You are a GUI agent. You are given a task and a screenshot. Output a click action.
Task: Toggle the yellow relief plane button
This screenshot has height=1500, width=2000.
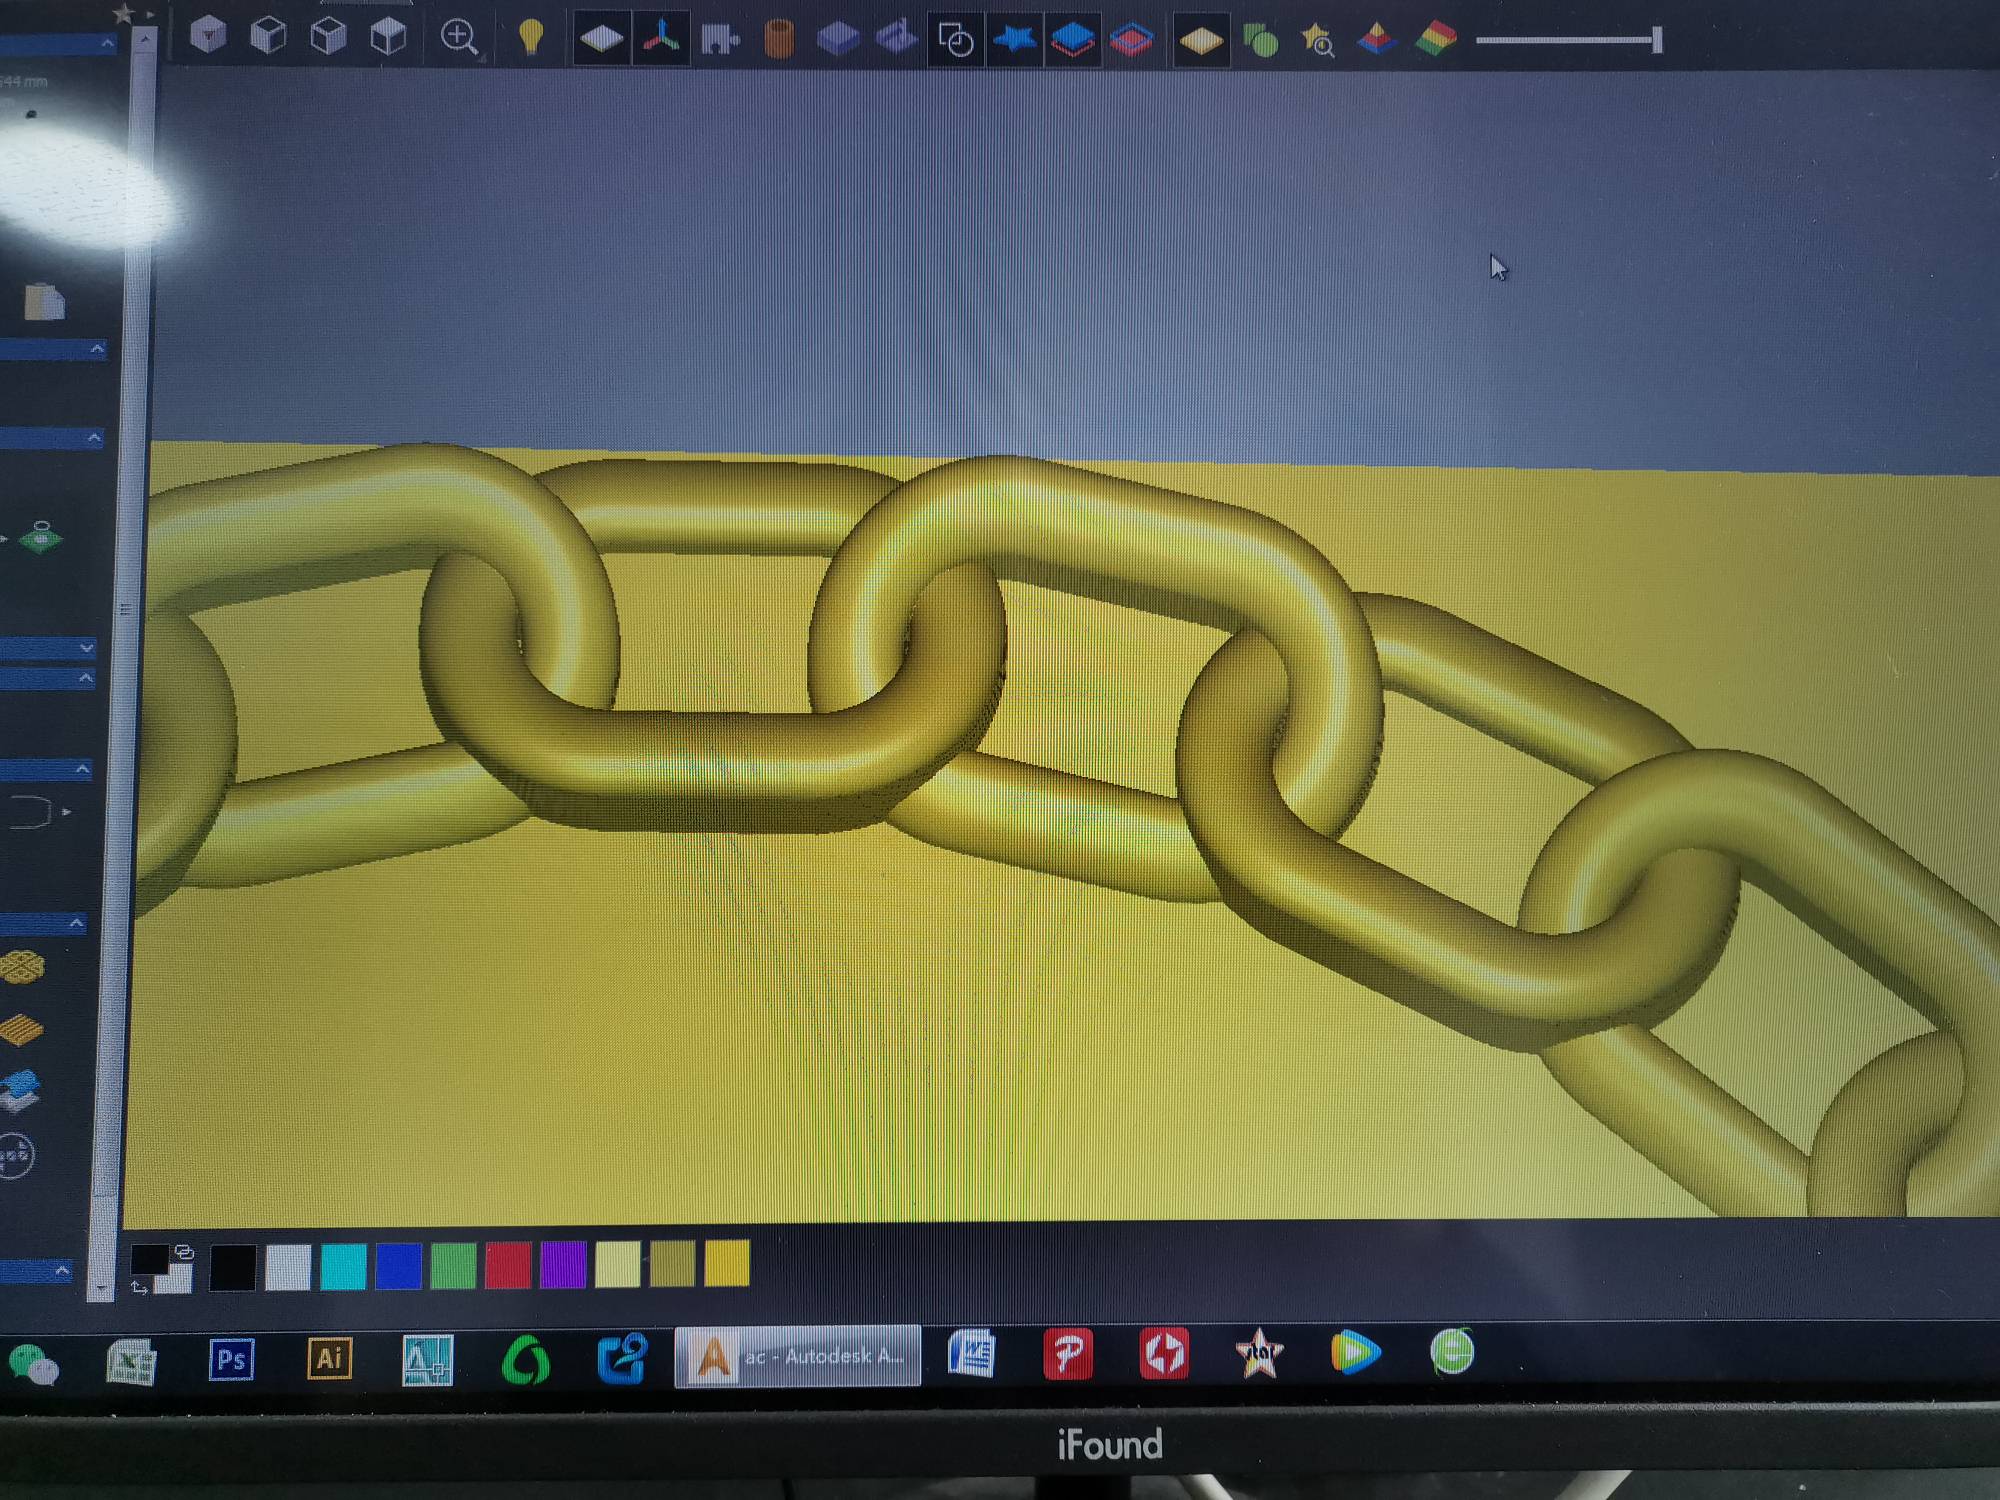1201,41
